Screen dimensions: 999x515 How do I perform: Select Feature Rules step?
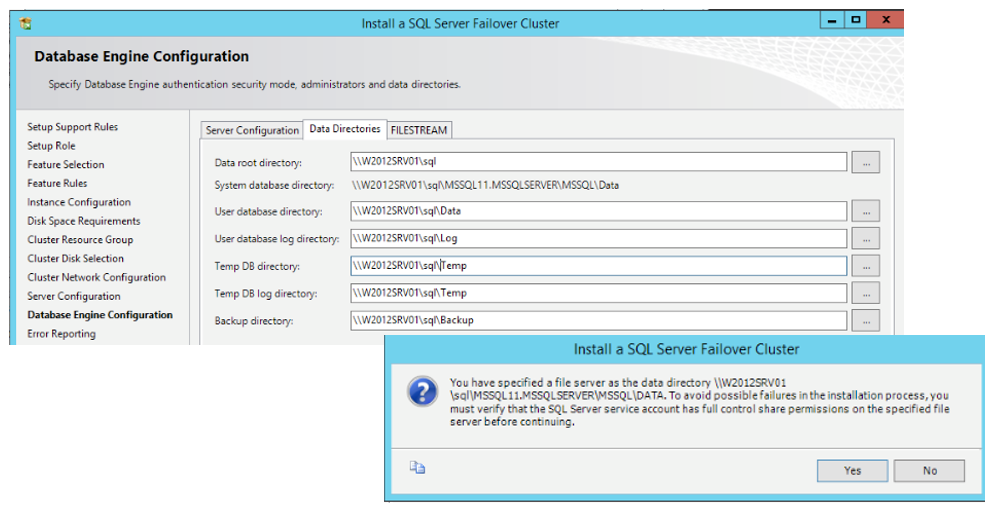pyautogui.click(x=57, y=184)
